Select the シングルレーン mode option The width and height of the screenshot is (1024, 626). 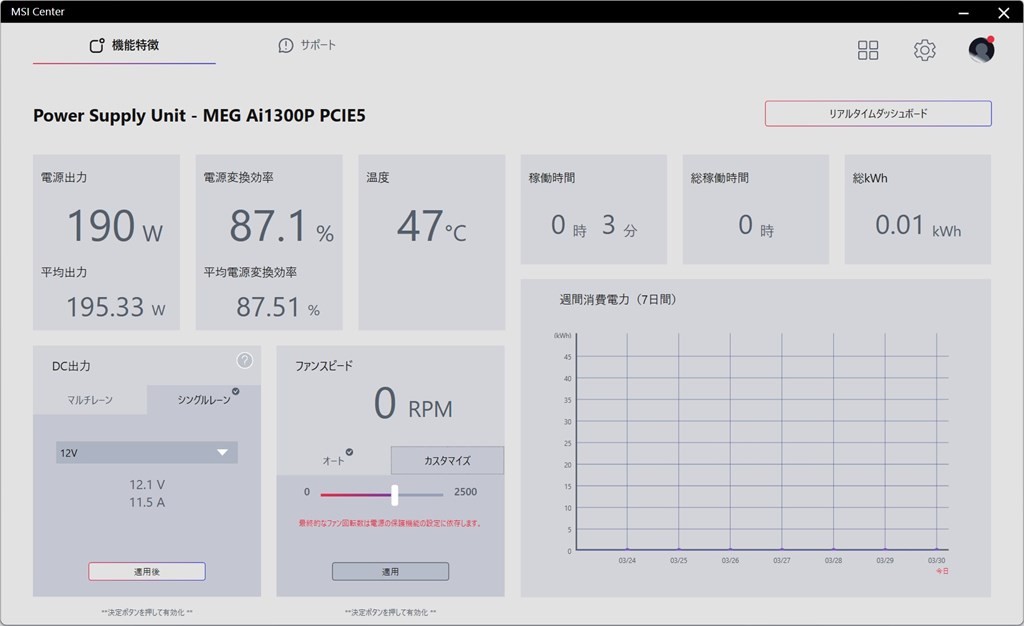pos(204,399)
